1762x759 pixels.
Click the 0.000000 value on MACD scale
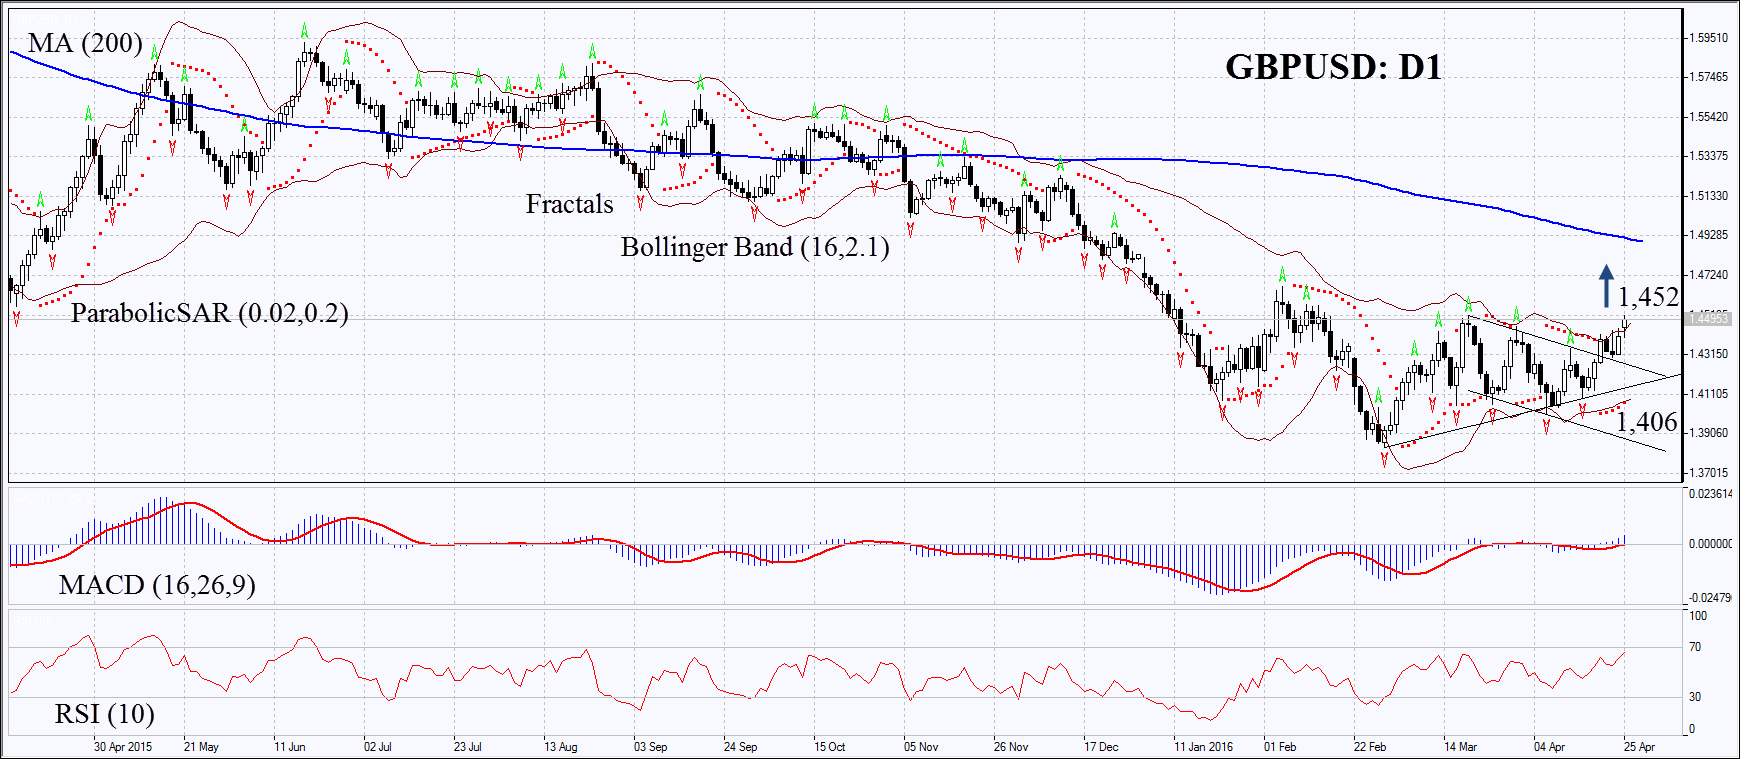click(x=1710, y=544)
